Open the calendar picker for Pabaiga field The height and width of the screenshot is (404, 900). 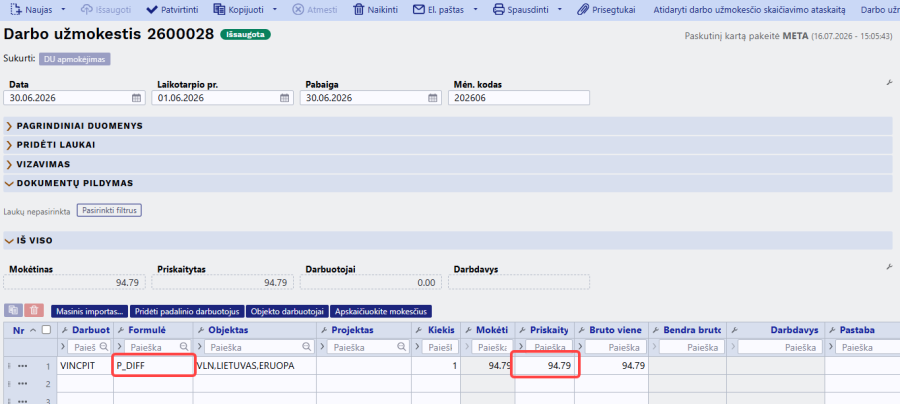433,98
